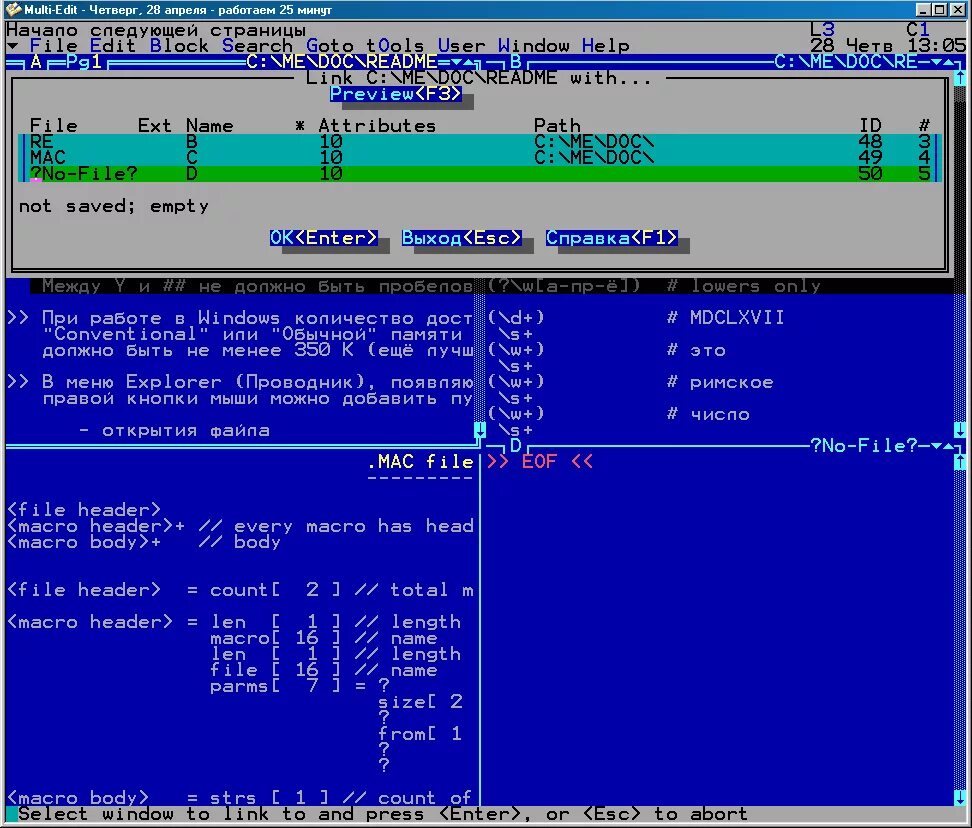Click the Pg1 page label

pyautogui.click(x=84, y=62)
